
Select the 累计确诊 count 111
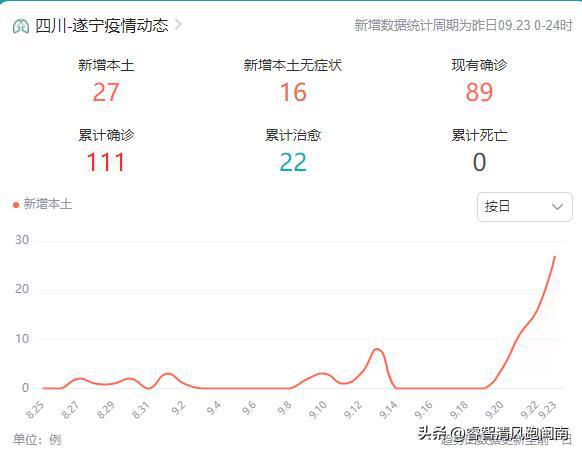point(106,162)
